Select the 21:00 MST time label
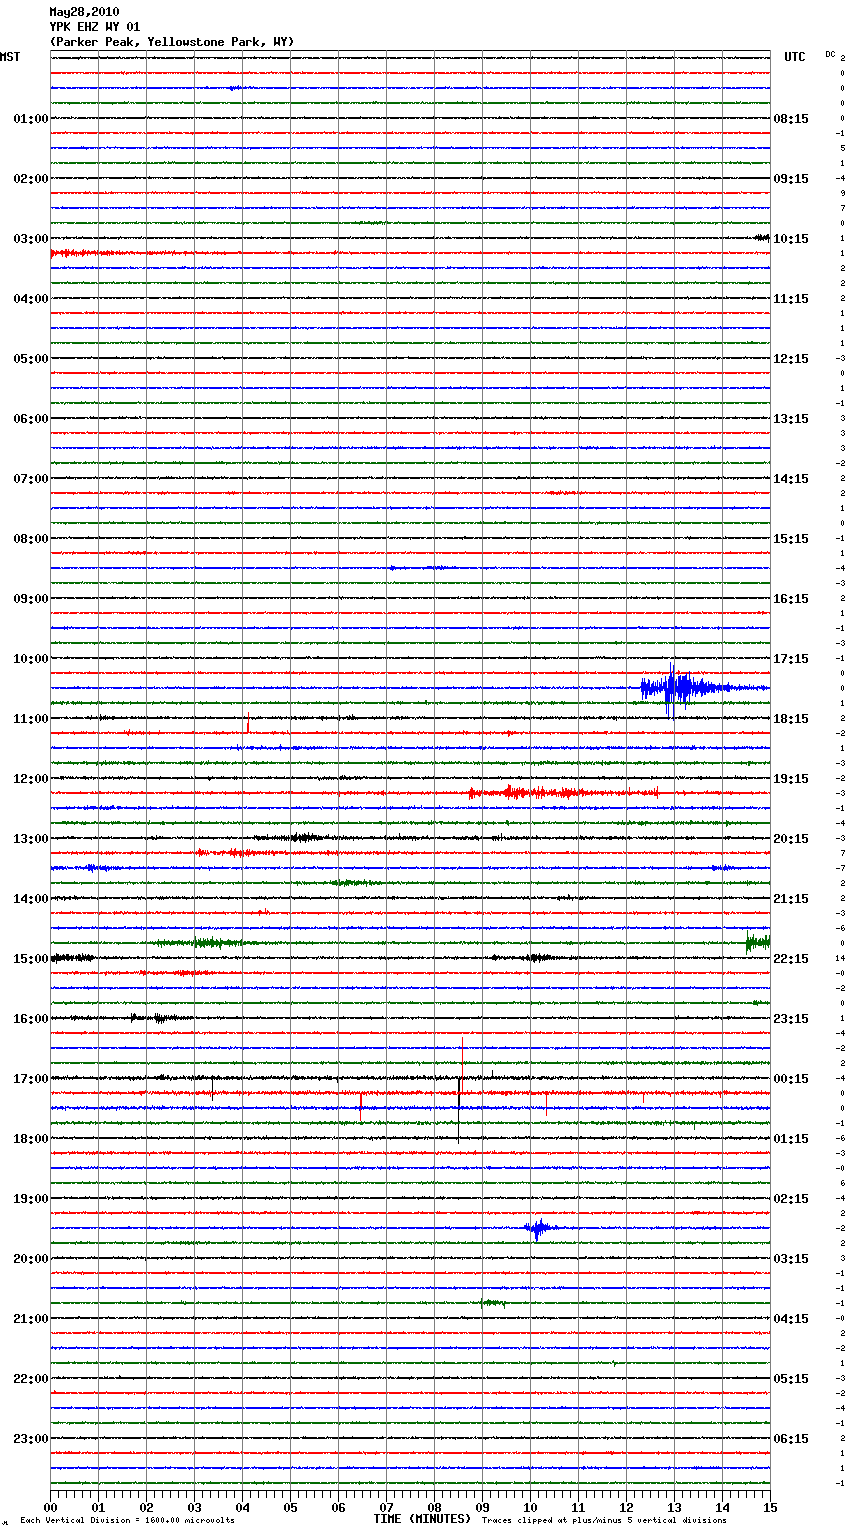This screenshot has height=1534, width=850. (31, 1319)
